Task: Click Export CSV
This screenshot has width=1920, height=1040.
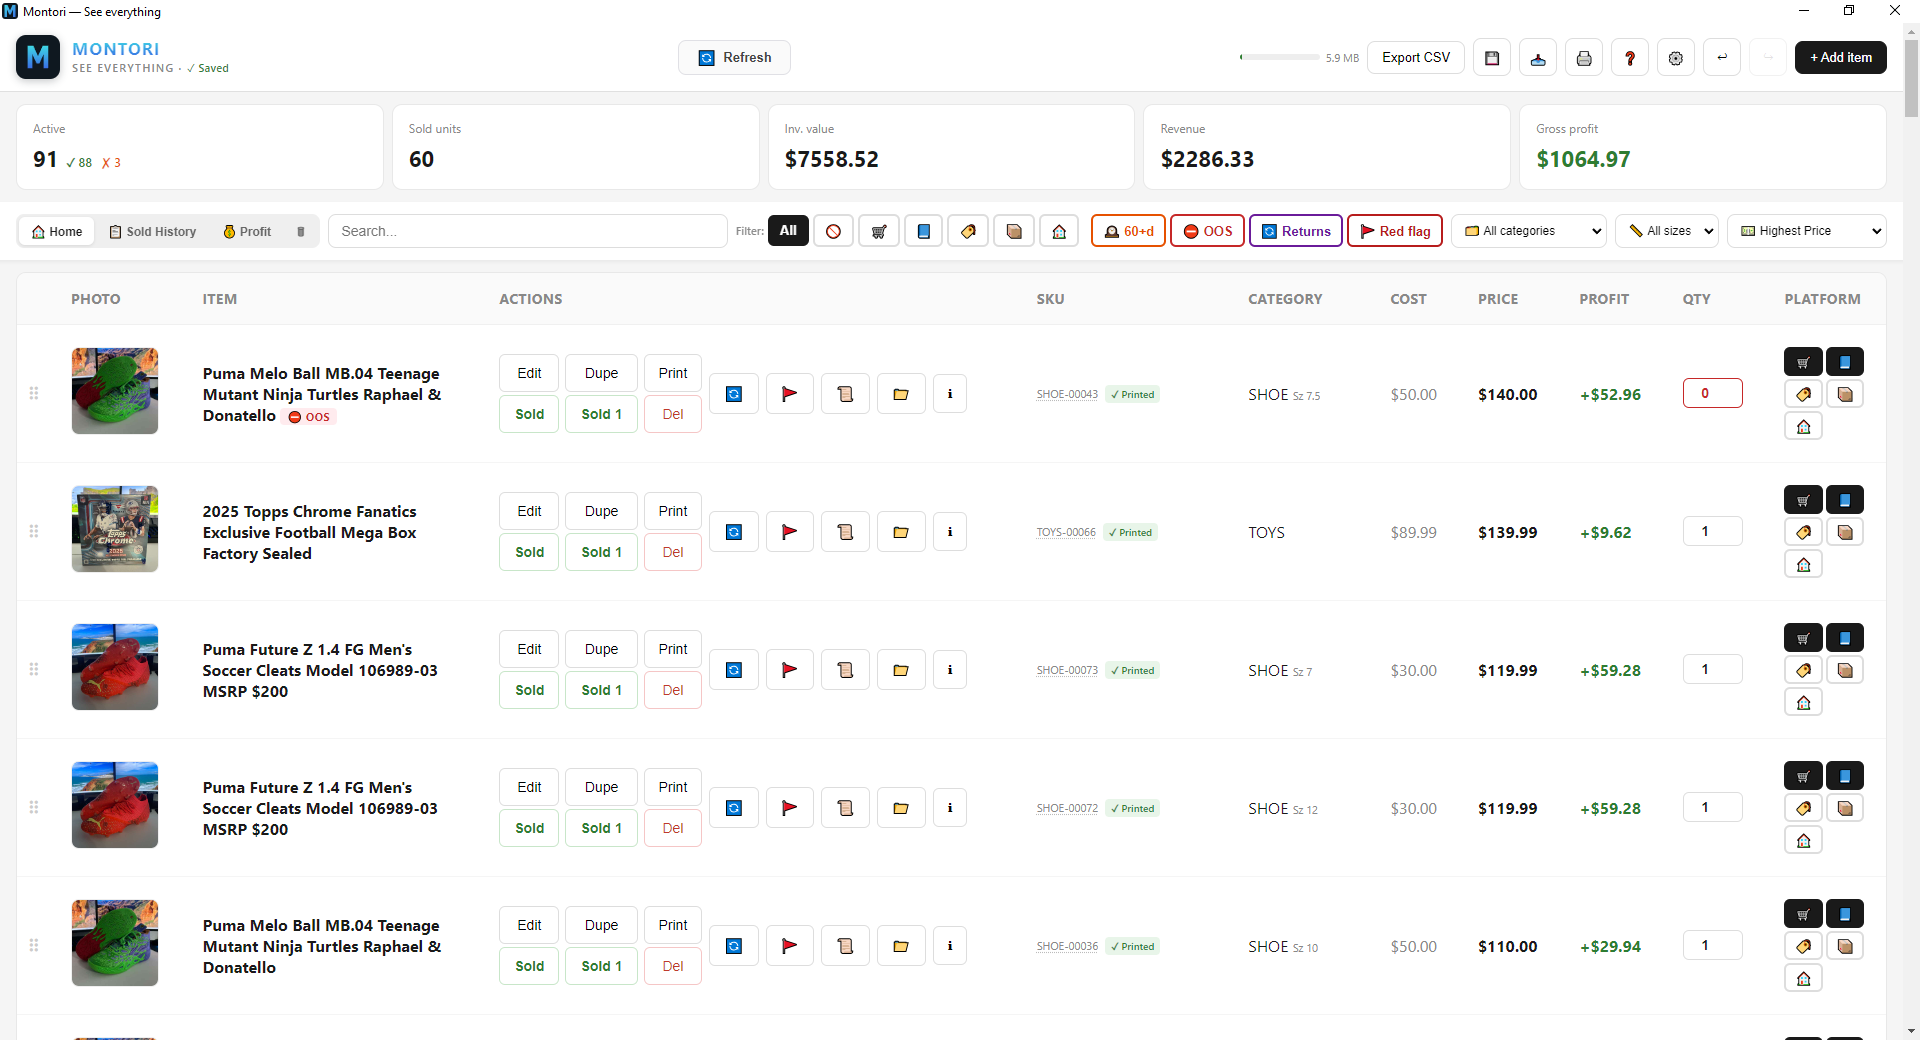Action: pyautogui.click(x=1416, y=58)
